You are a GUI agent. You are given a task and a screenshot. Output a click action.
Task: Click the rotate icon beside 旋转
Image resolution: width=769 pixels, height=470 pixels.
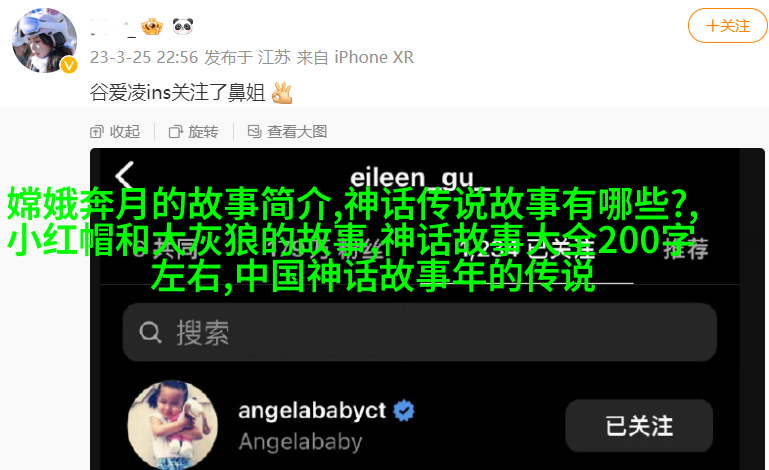coord(175,131)
